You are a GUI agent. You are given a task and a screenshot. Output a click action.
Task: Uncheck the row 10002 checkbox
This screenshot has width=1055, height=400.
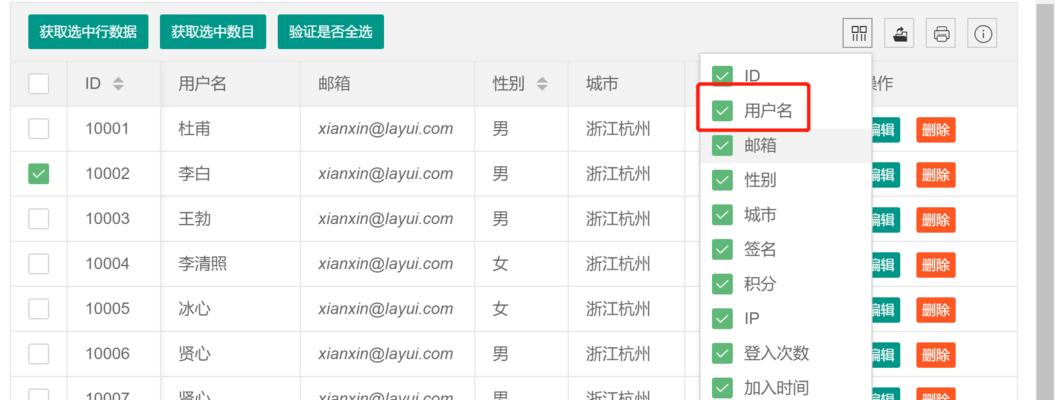click(38, 174)
